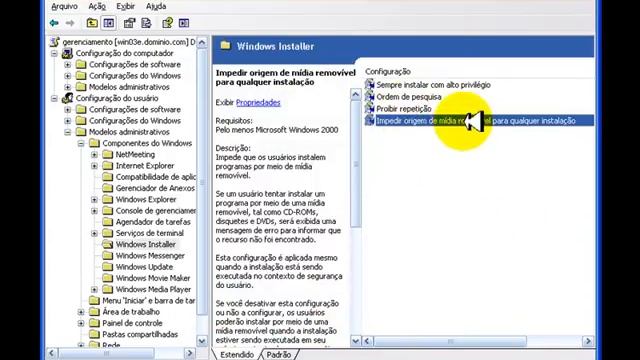Open the Arquivo menu
Viewport: 640px width, 360px height.
tap(64, 6)
